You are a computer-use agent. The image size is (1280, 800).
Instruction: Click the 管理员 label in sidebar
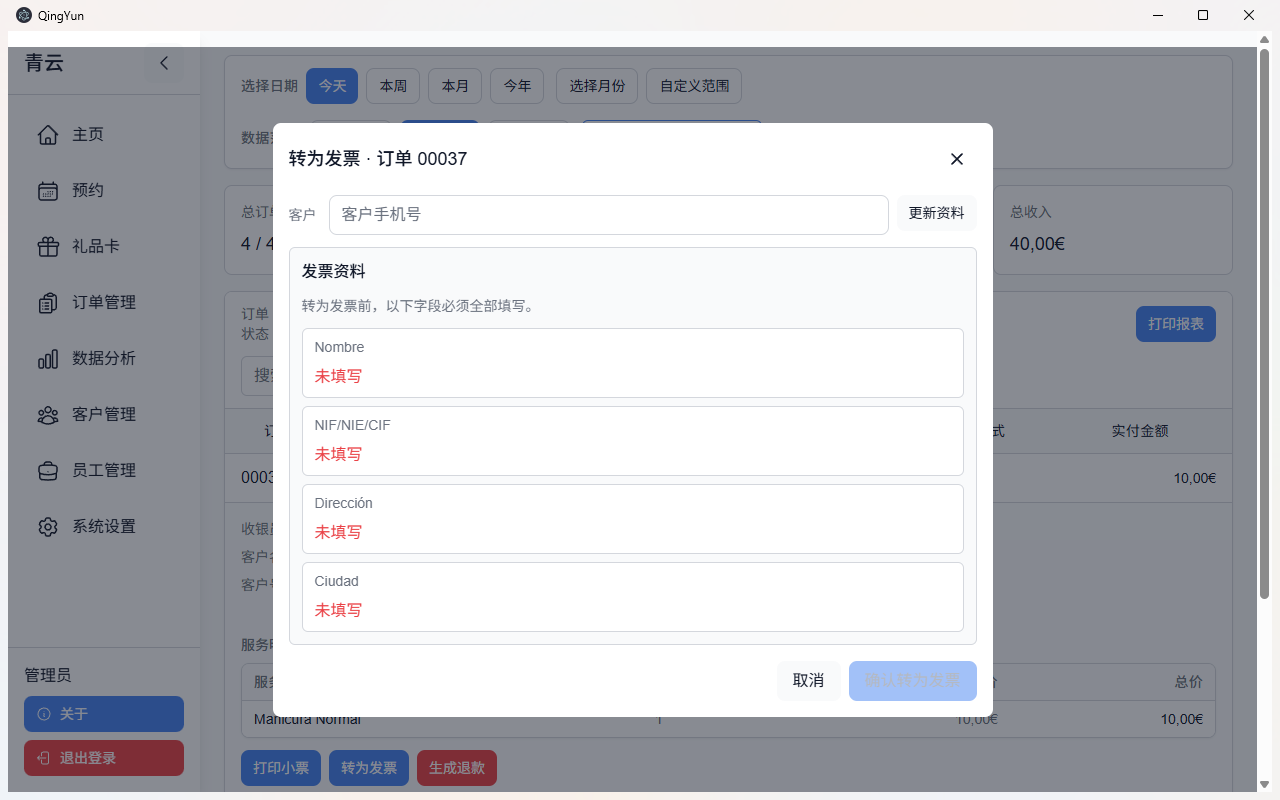[x=48, y=676]
